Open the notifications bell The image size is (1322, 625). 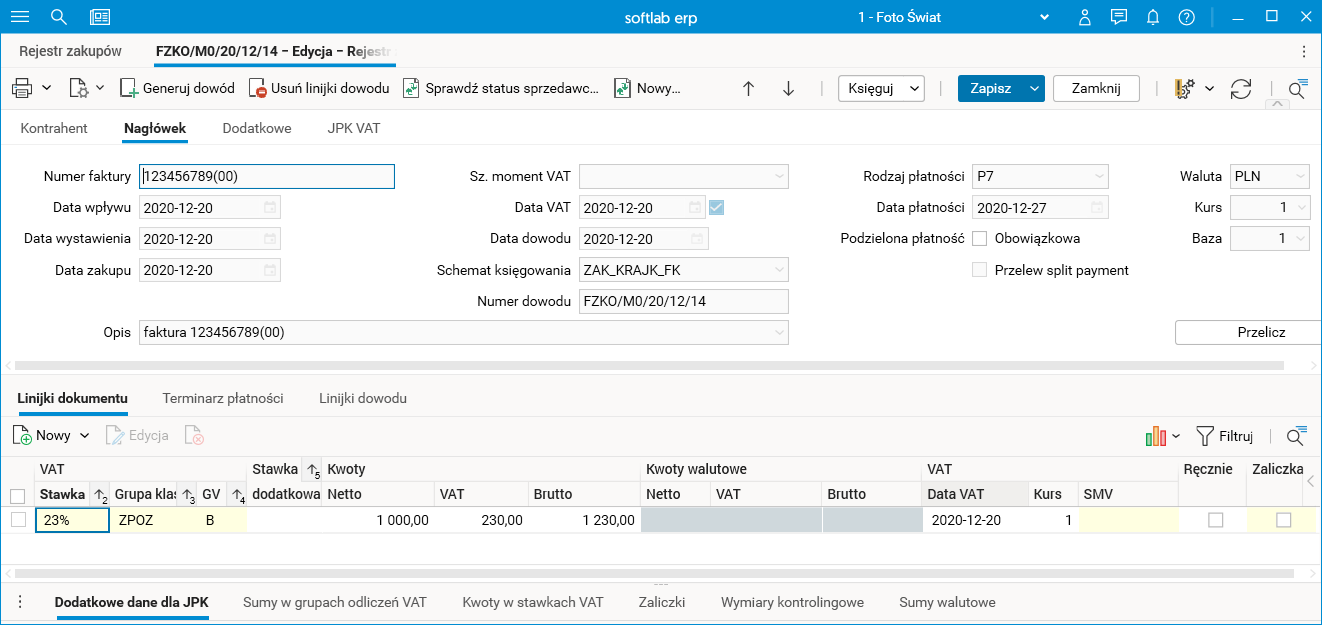[1153, 17]
